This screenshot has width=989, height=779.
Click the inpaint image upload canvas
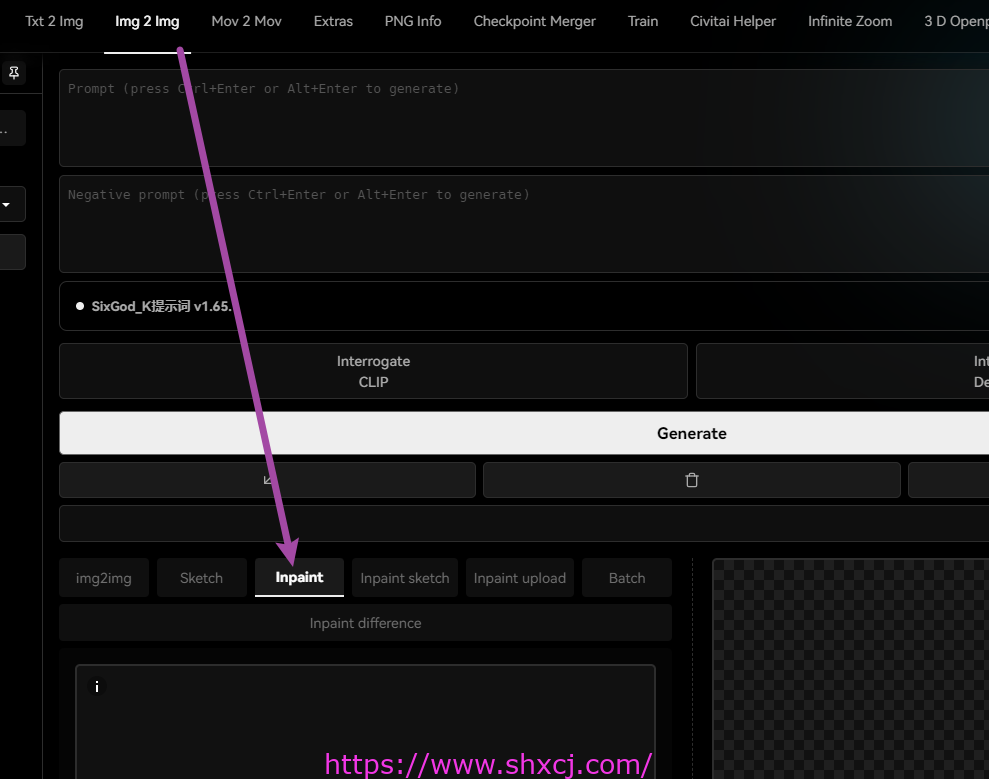[x=365, y=722]
